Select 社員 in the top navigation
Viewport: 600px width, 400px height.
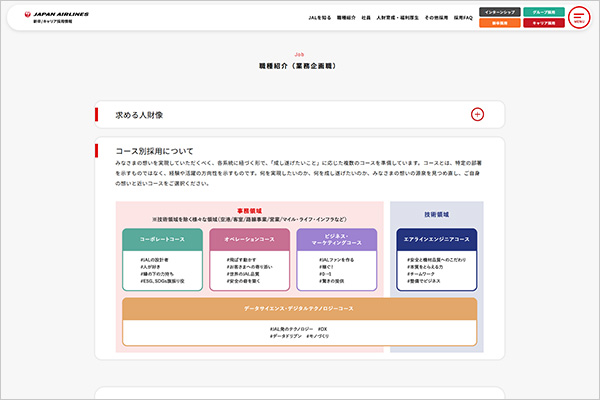[367, 18]
